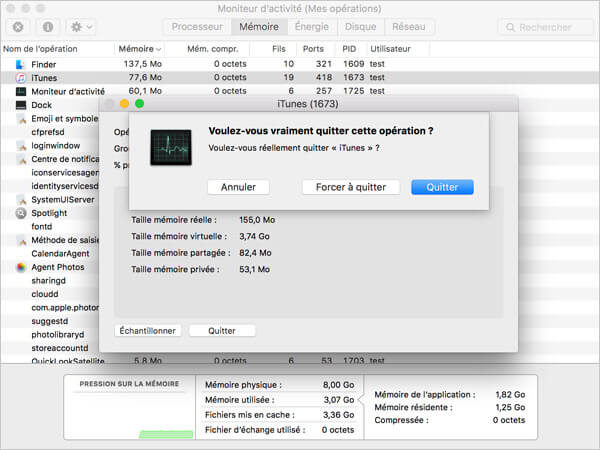Click the force-quit process toolbar icon
Image resolution: width=600 pixels, height=450 pixels.
point(18,27)
